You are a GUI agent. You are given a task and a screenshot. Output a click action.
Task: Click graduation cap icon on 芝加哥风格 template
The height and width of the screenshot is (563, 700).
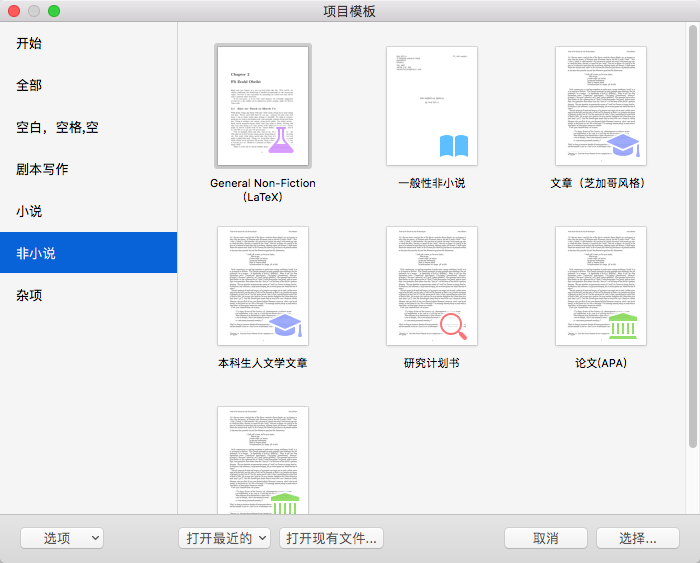coord(624,145)
